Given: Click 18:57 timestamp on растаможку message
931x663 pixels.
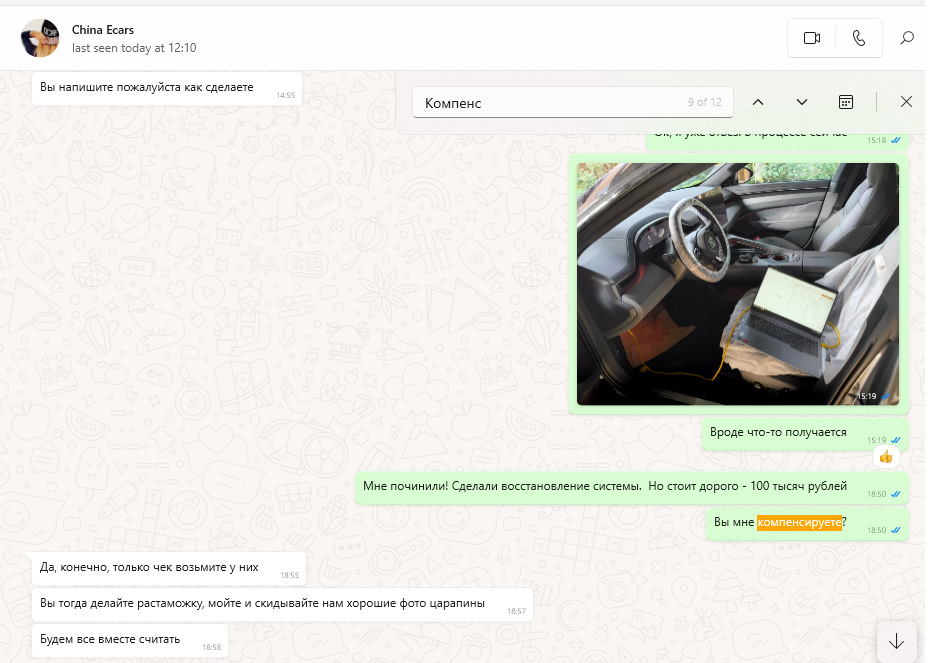Looking at the screenshot, I should tap(517, 611).
